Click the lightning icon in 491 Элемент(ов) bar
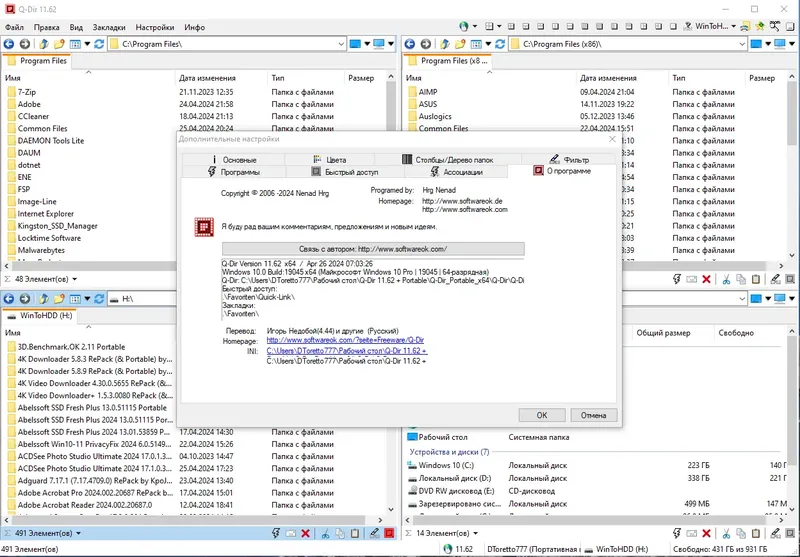The height and width of the screenshot is (557, 800). [x=276, y=533]
